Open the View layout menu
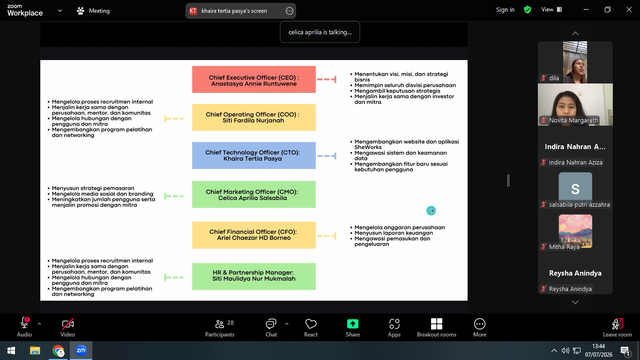Image resolution: width=640 pixels, height=360 pixels. (551, 10)
